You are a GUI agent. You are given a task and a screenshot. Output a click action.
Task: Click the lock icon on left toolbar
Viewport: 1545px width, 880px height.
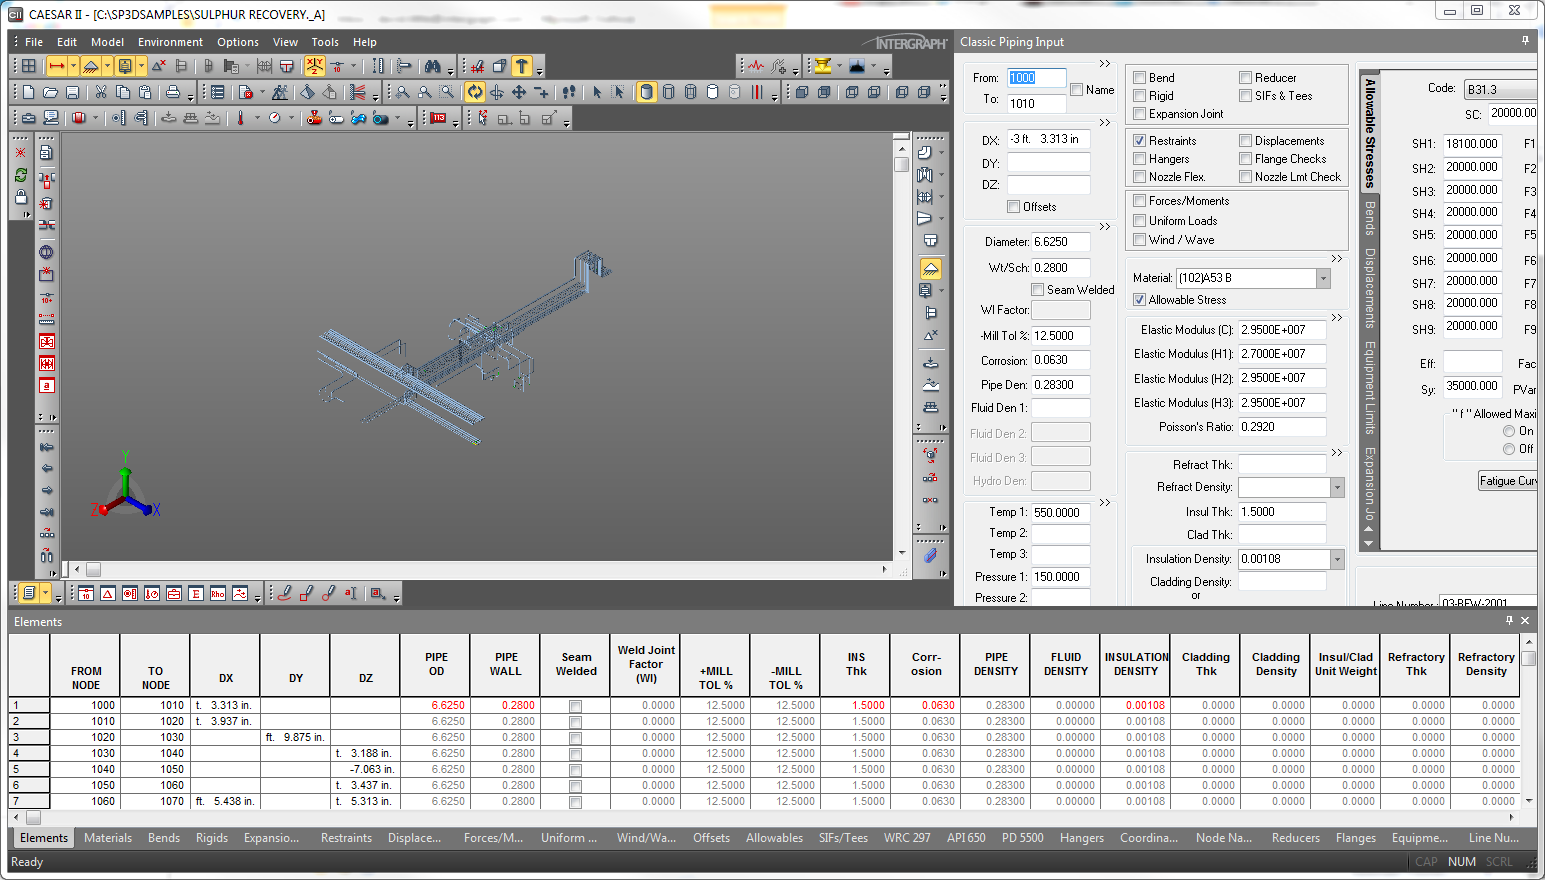click(21, 196)
